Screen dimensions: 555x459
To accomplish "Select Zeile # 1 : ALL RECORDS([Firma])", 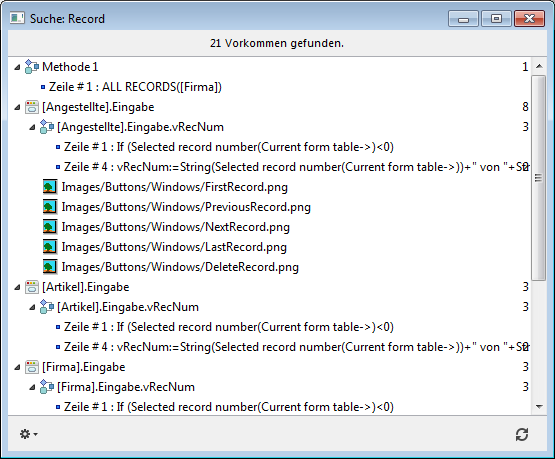I will point(135,87).
